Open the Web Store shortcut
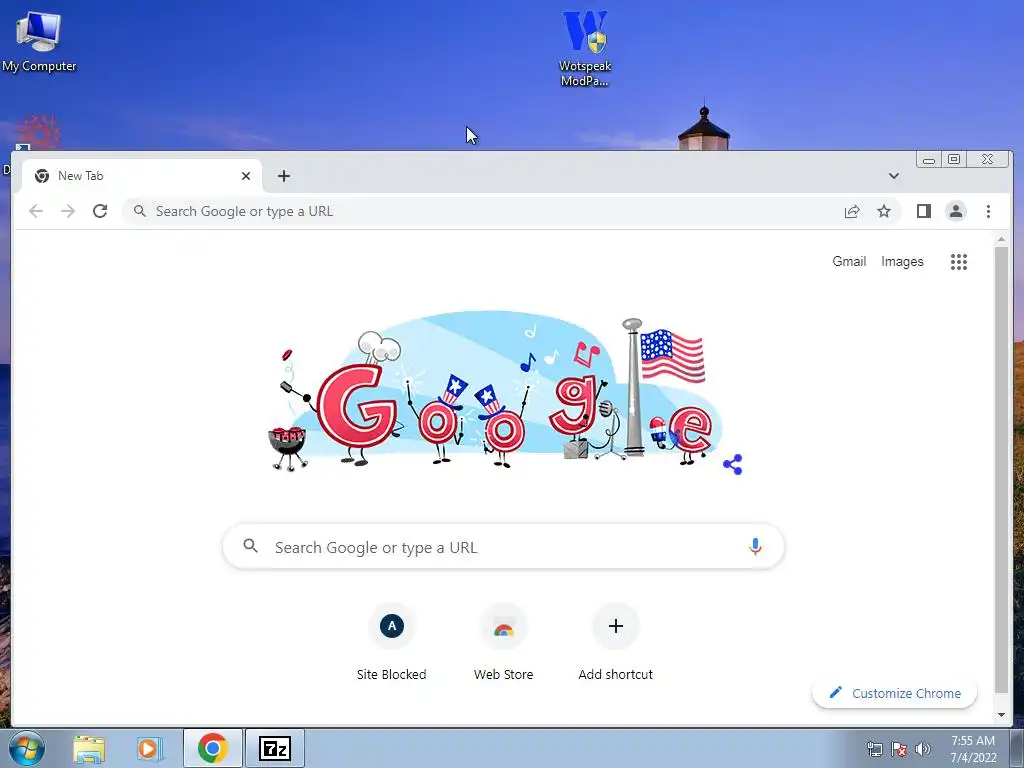The width and height of the screenshot is (1024, 768). [x=504, y=643]
